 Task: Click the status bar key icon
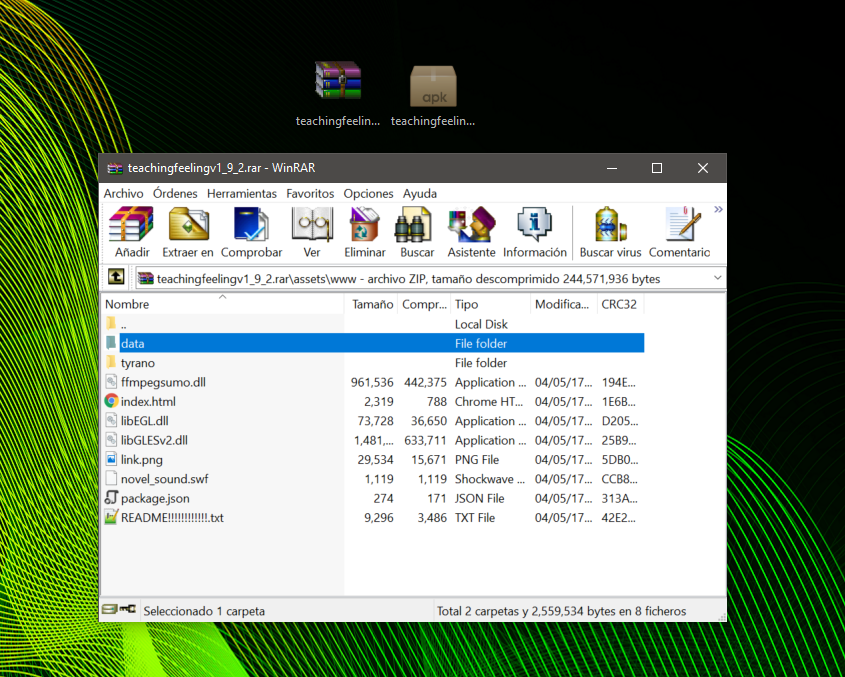click(x=127, y=609)
